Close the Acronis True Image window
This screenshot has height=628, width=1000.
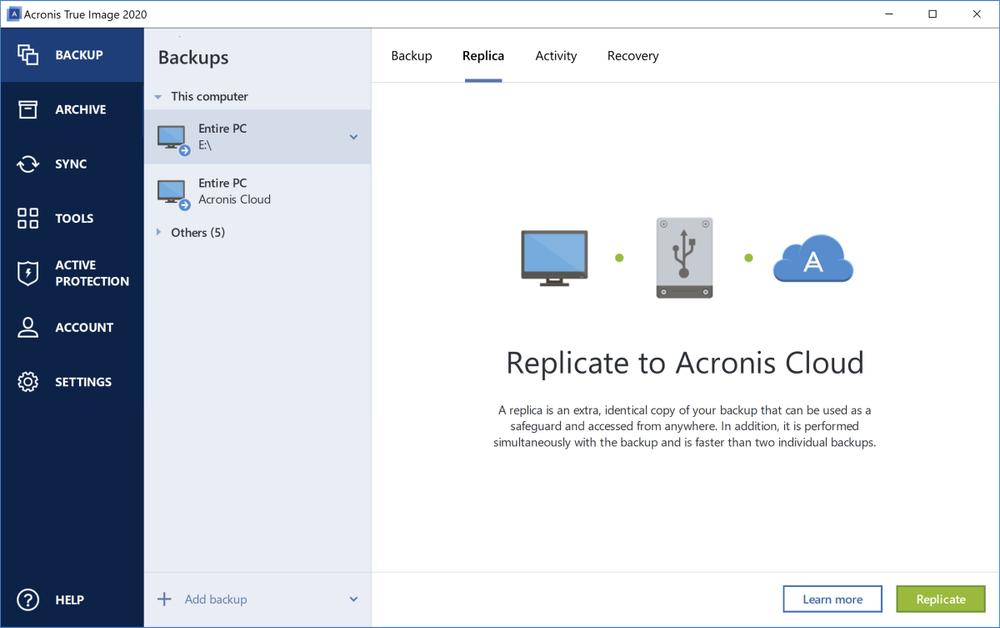976,14
